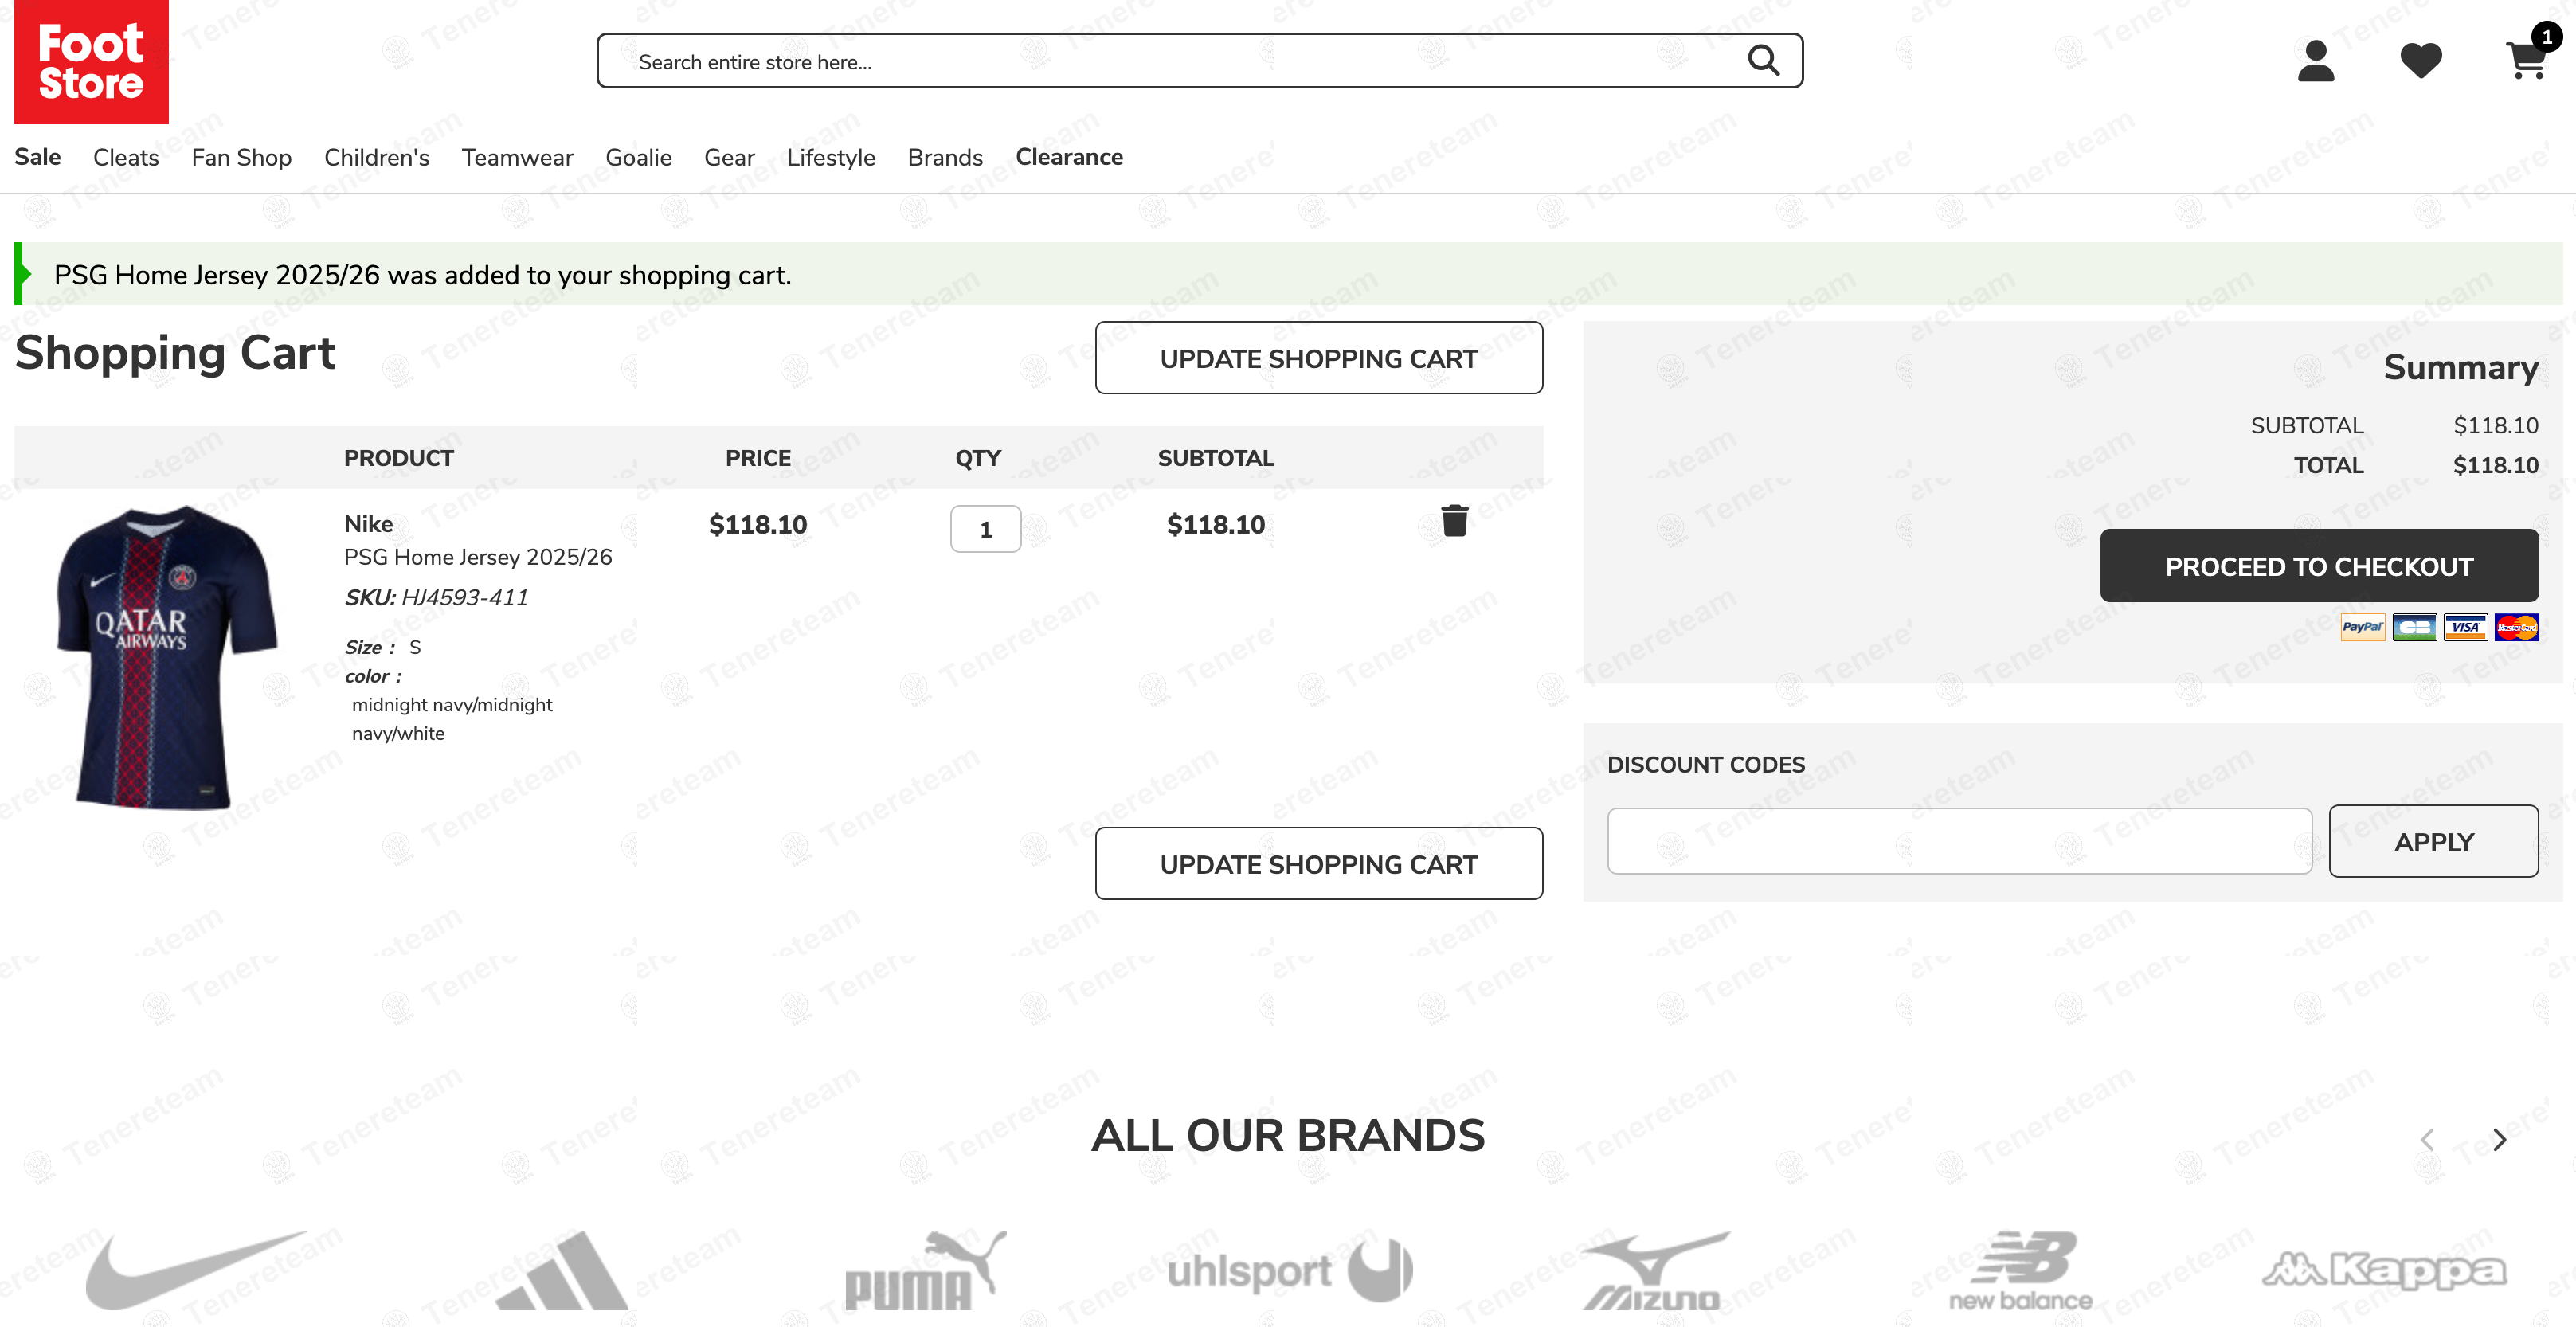The width and height of the screenshot is (2576, 1327).
Task: Show next brands with right chevron
Action: click(x=2499, y=1139)
